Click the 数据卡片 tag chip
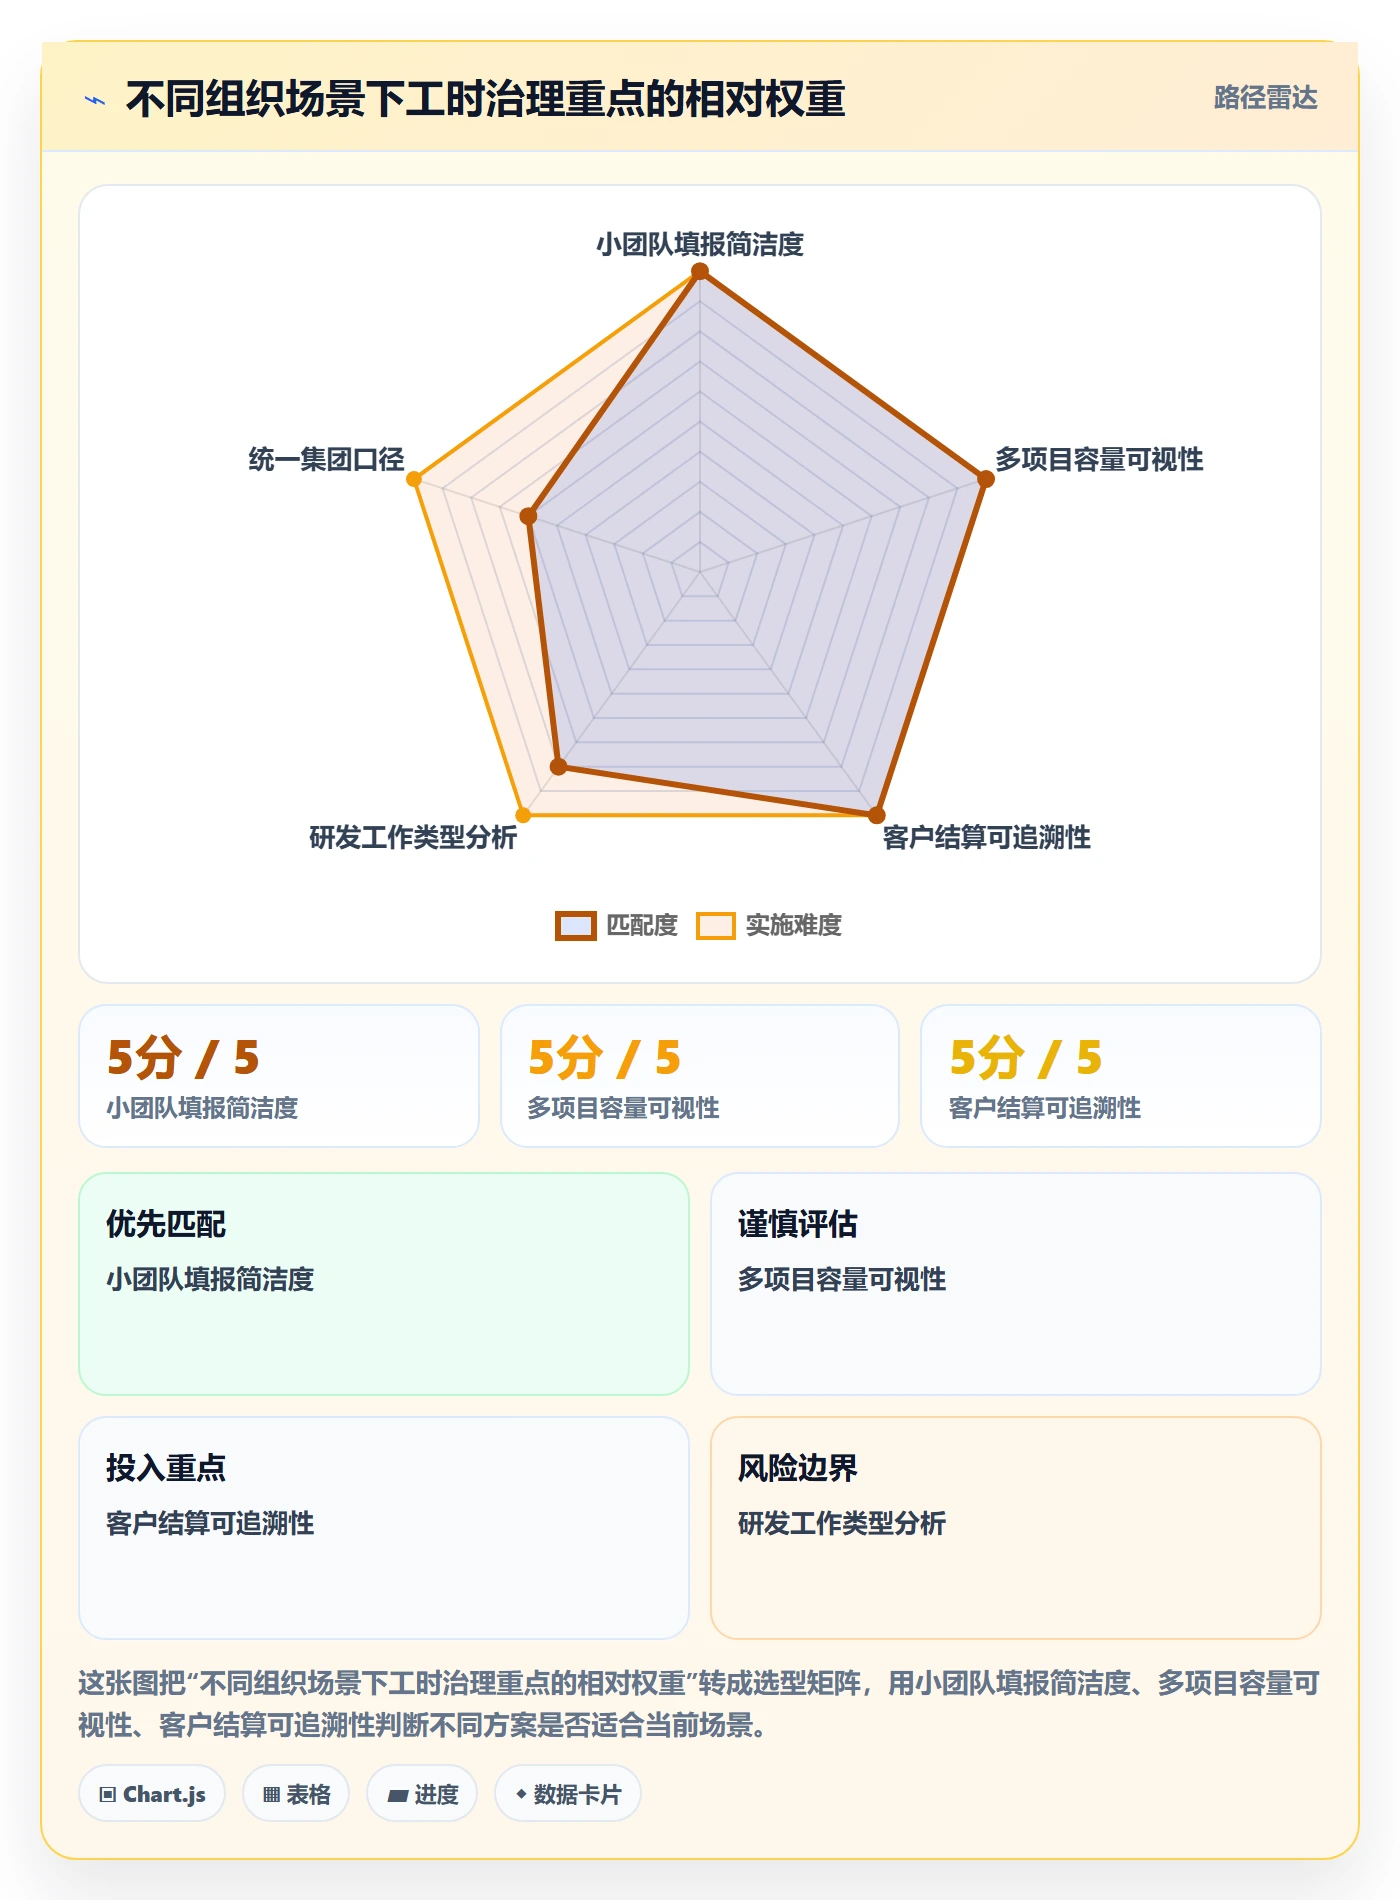 tap(568, 1794)
